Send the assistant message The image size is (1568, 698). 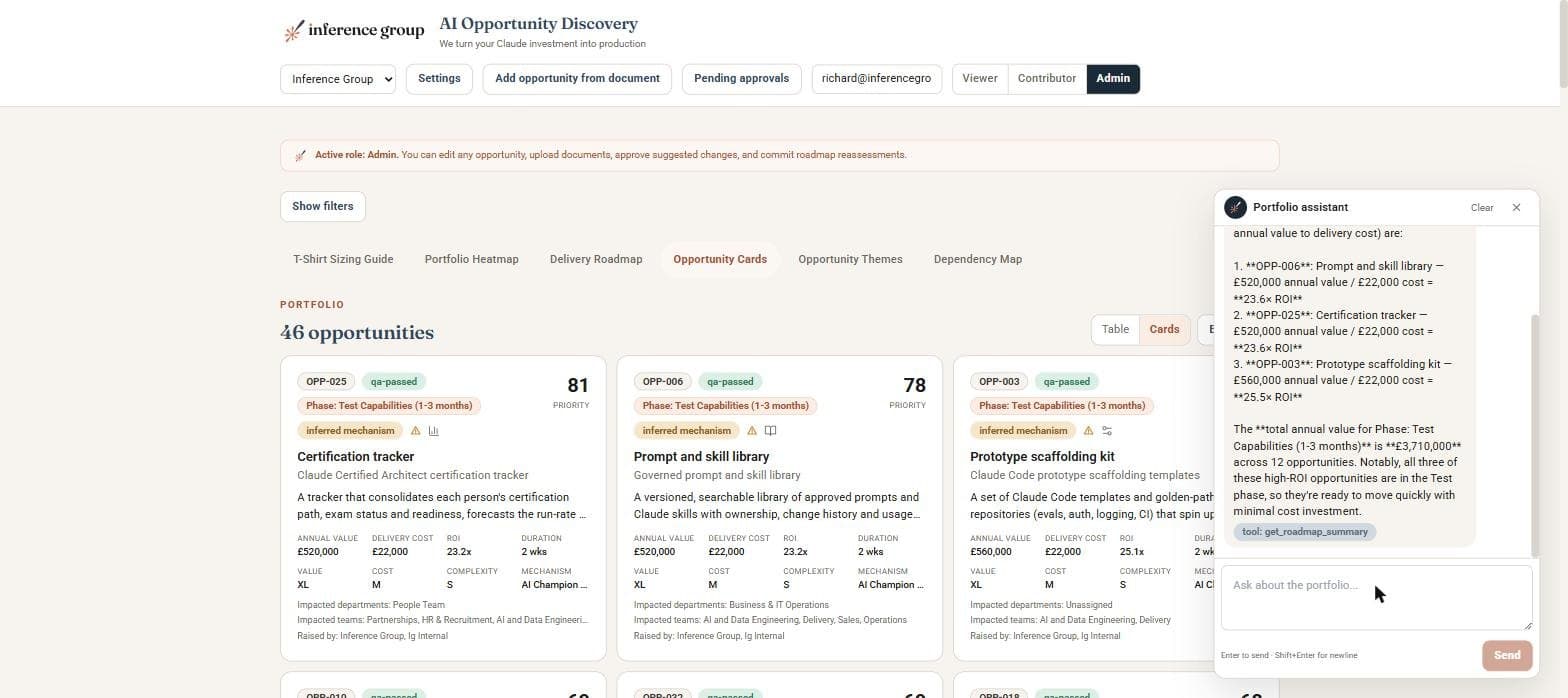pyautogui.click(x=1507, y=656)
